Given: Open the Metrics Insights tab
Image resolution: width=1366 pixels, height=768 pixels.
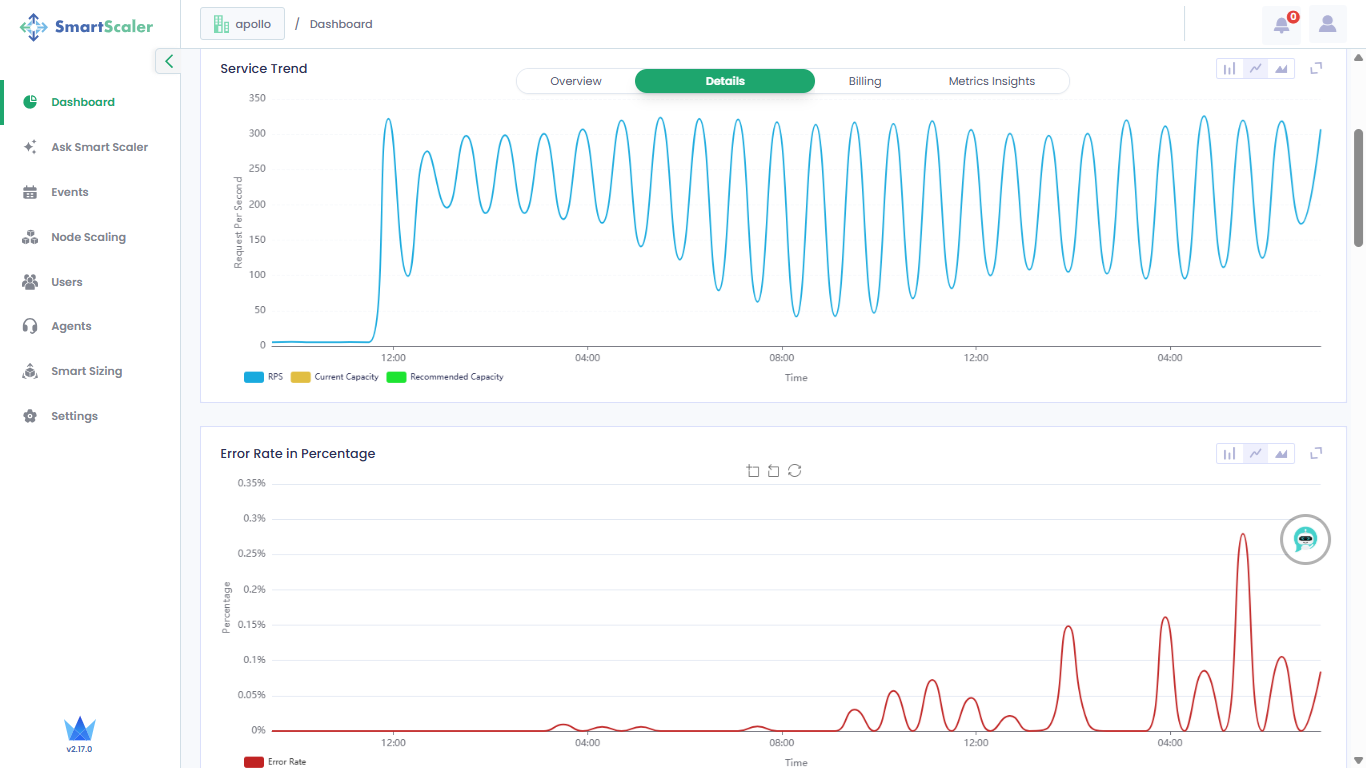Looking at the screenshot, I should (991, 81).
